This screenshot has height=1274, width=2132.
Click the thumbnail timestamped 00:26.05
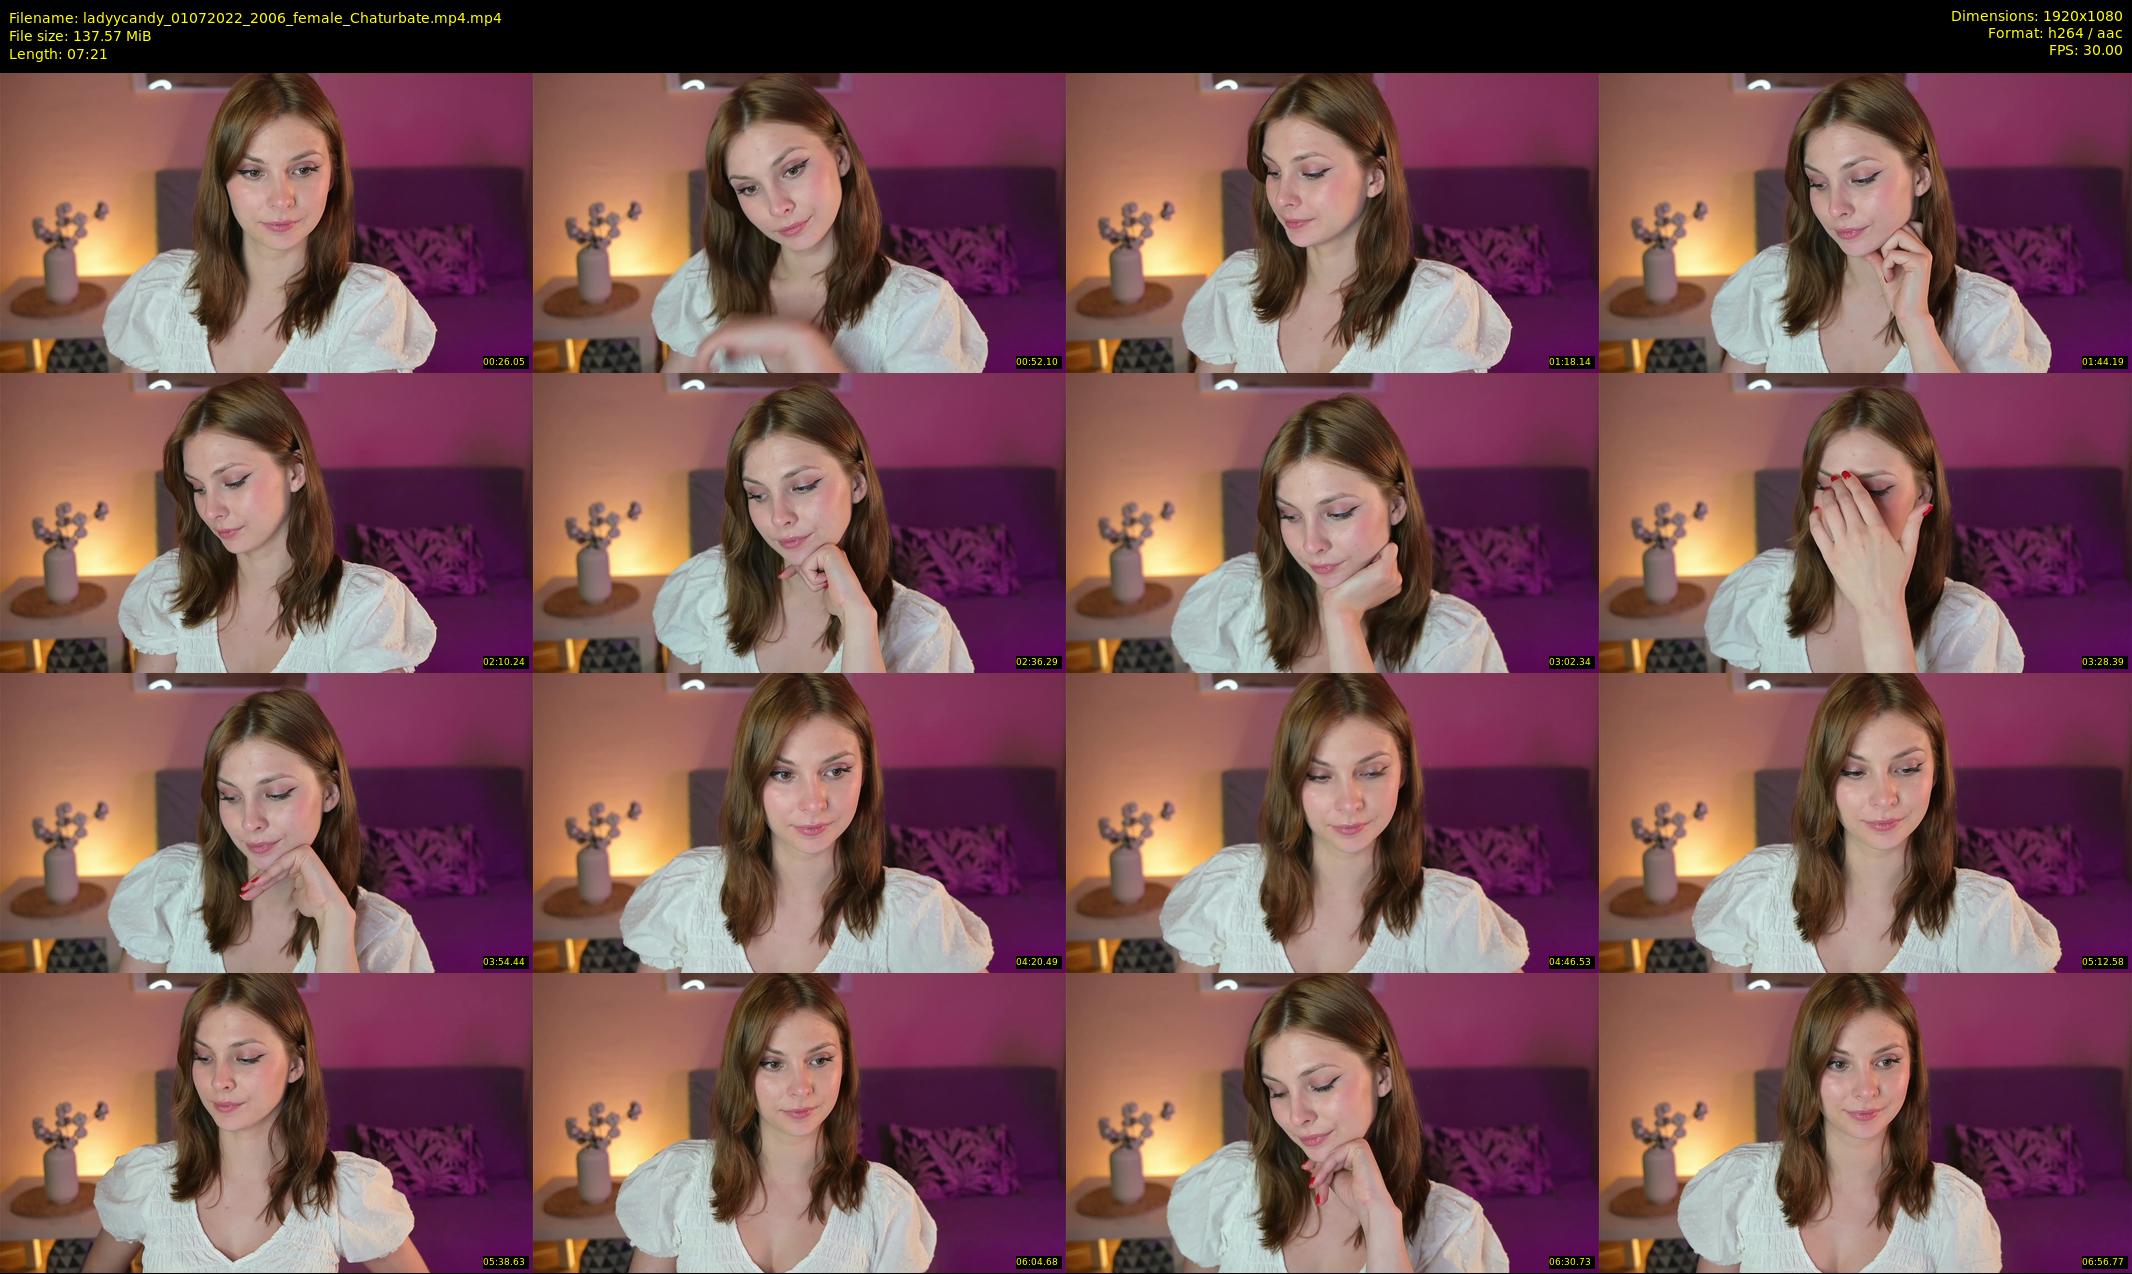coord(266,222)
